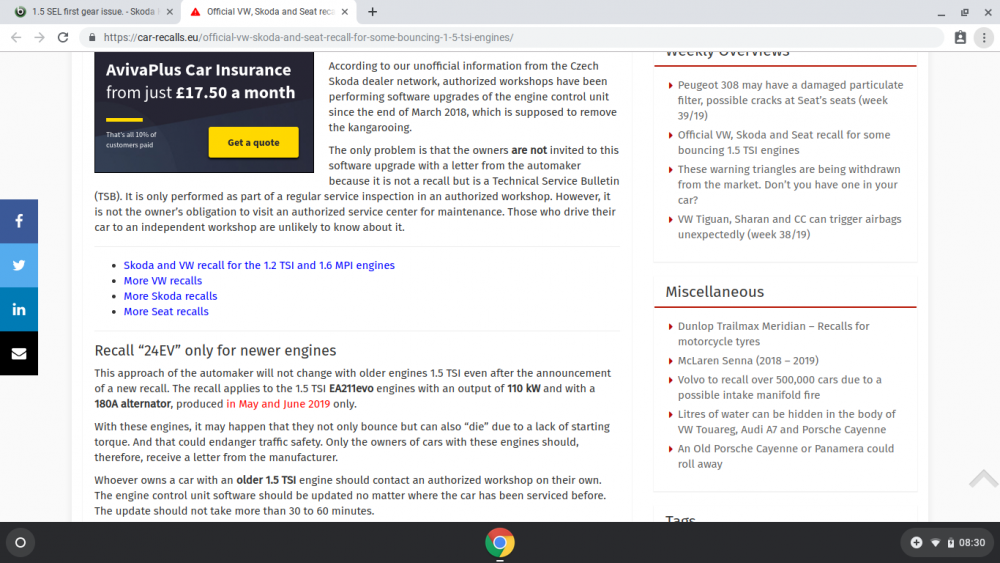
Task: Open VW Tiguan, Sharan and CC airbags article
Action: [x=790, y=226]
